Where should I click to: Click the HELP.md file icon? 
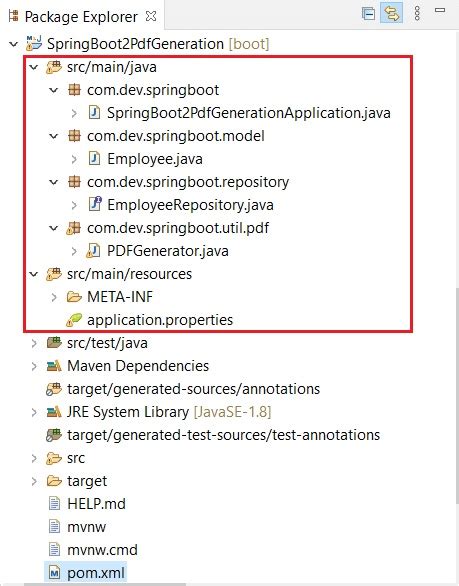pyautogui.click(x=55, y=503)
